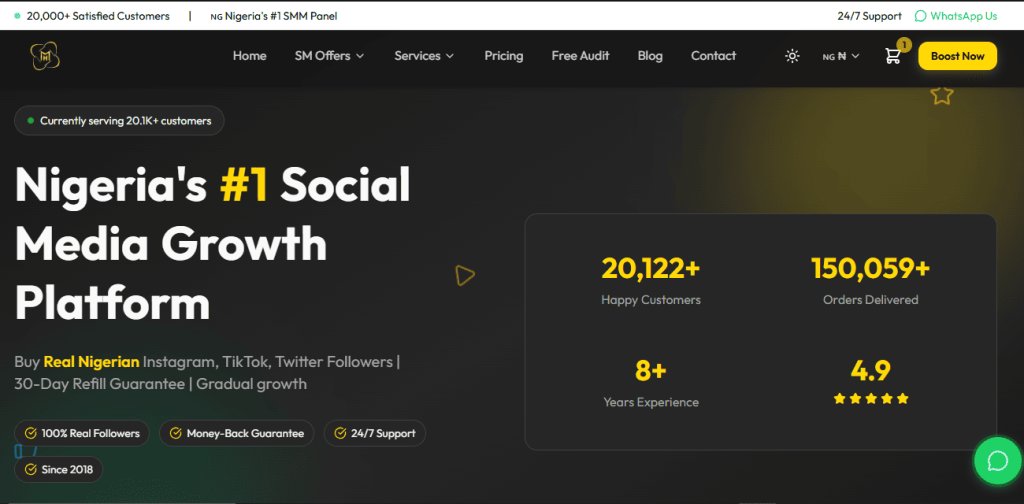Click the five-star rating row
This screenshot has width=1024, height=504.
(871, 398)
